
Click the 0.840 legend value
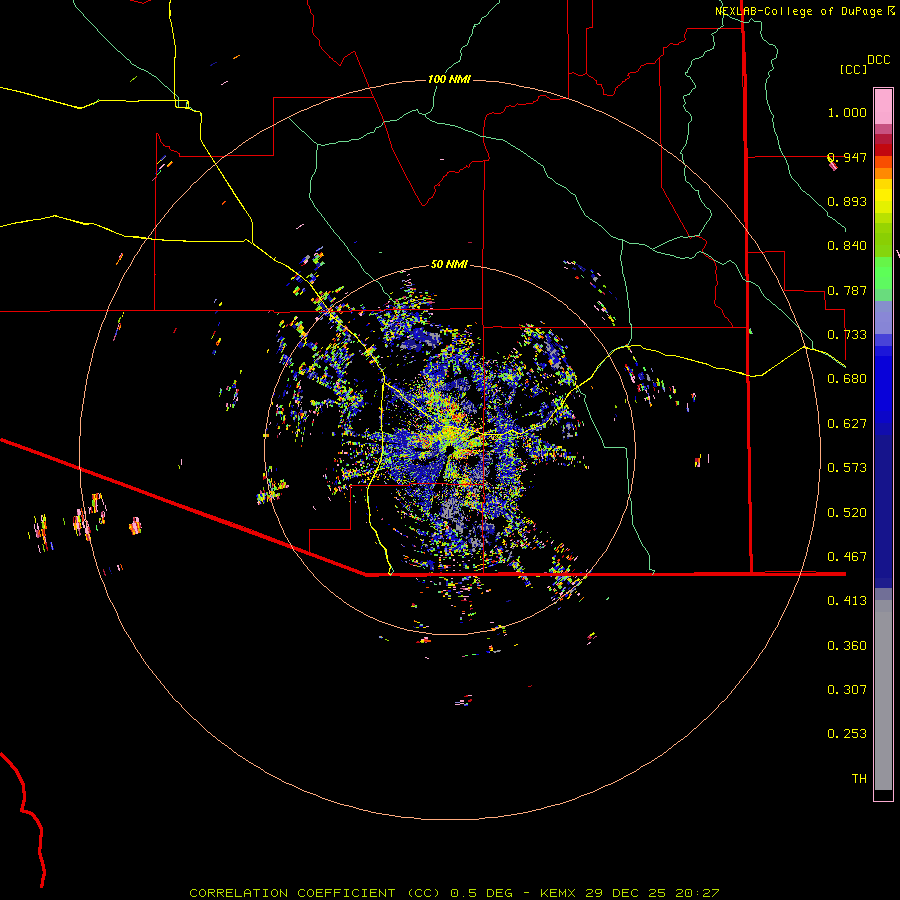[847, 246]
